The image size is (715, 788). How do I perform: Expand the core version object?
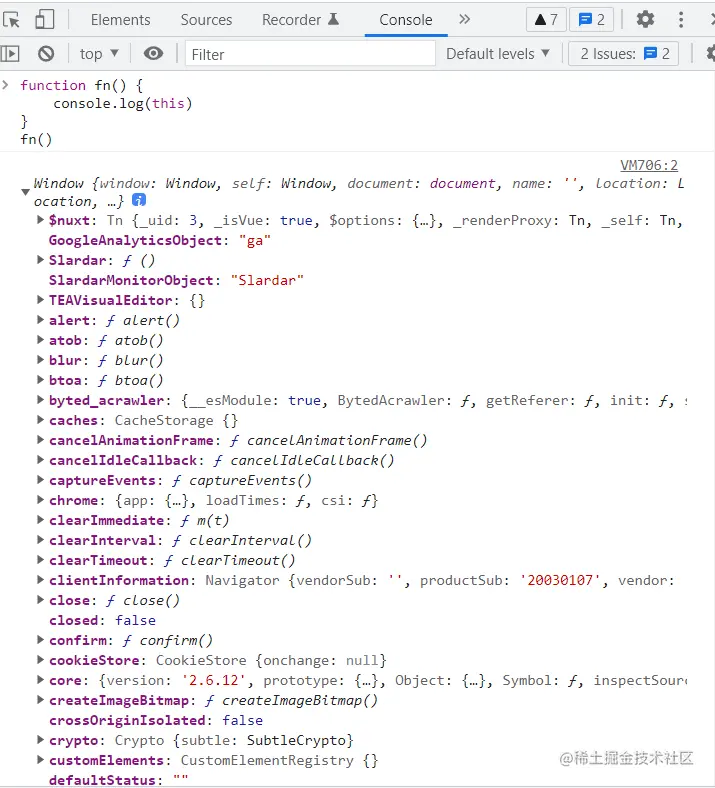coord(41,679)
